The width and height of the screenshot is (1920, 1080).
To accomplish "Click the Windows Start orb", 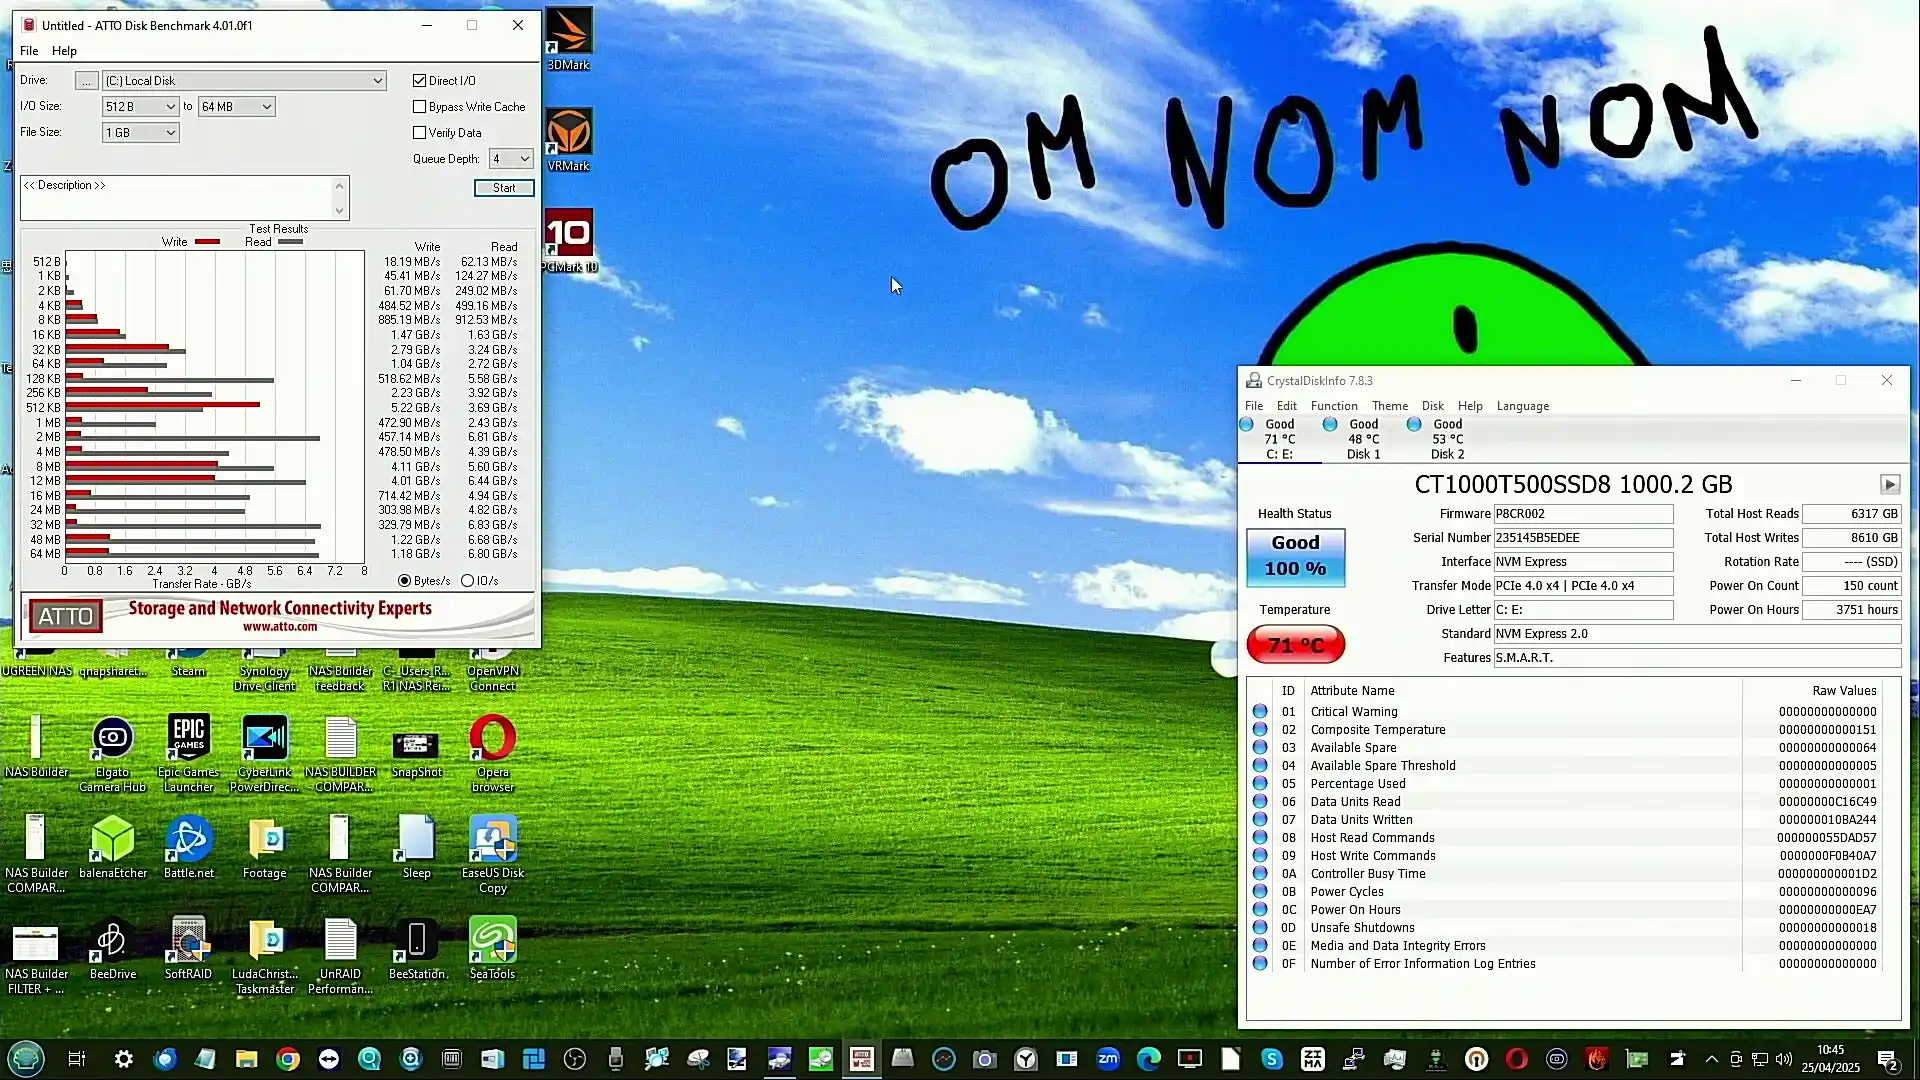I will pos(26,1059).
